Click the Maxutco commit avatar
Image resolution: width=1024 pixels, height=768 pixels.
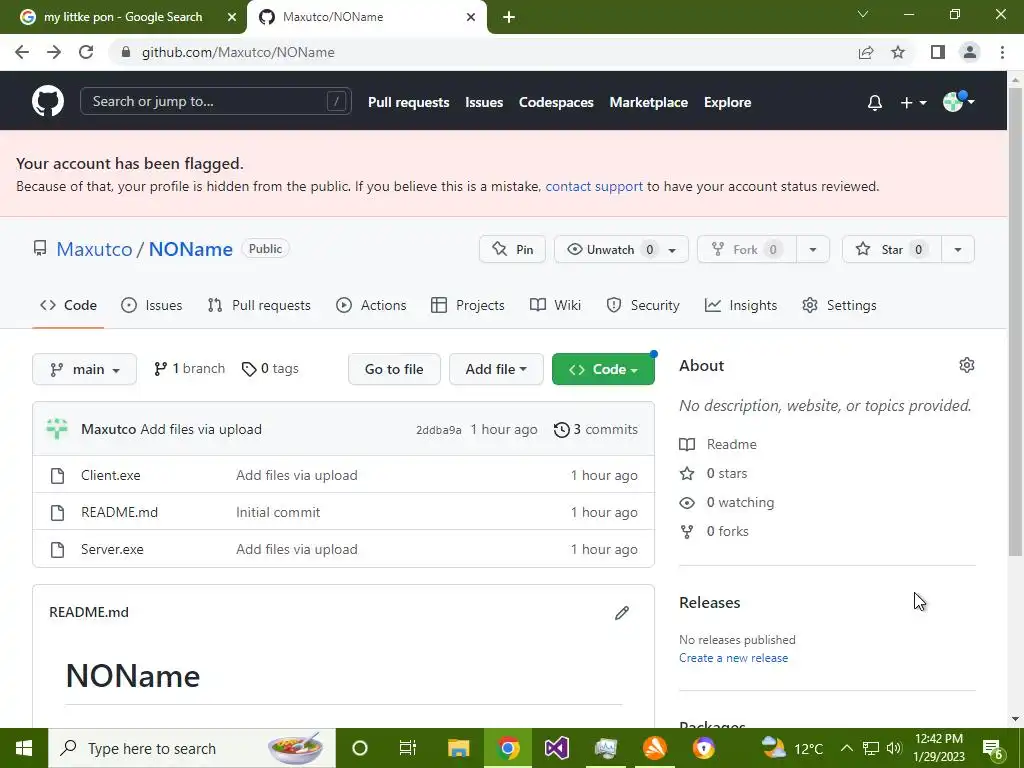coord(57,429)
